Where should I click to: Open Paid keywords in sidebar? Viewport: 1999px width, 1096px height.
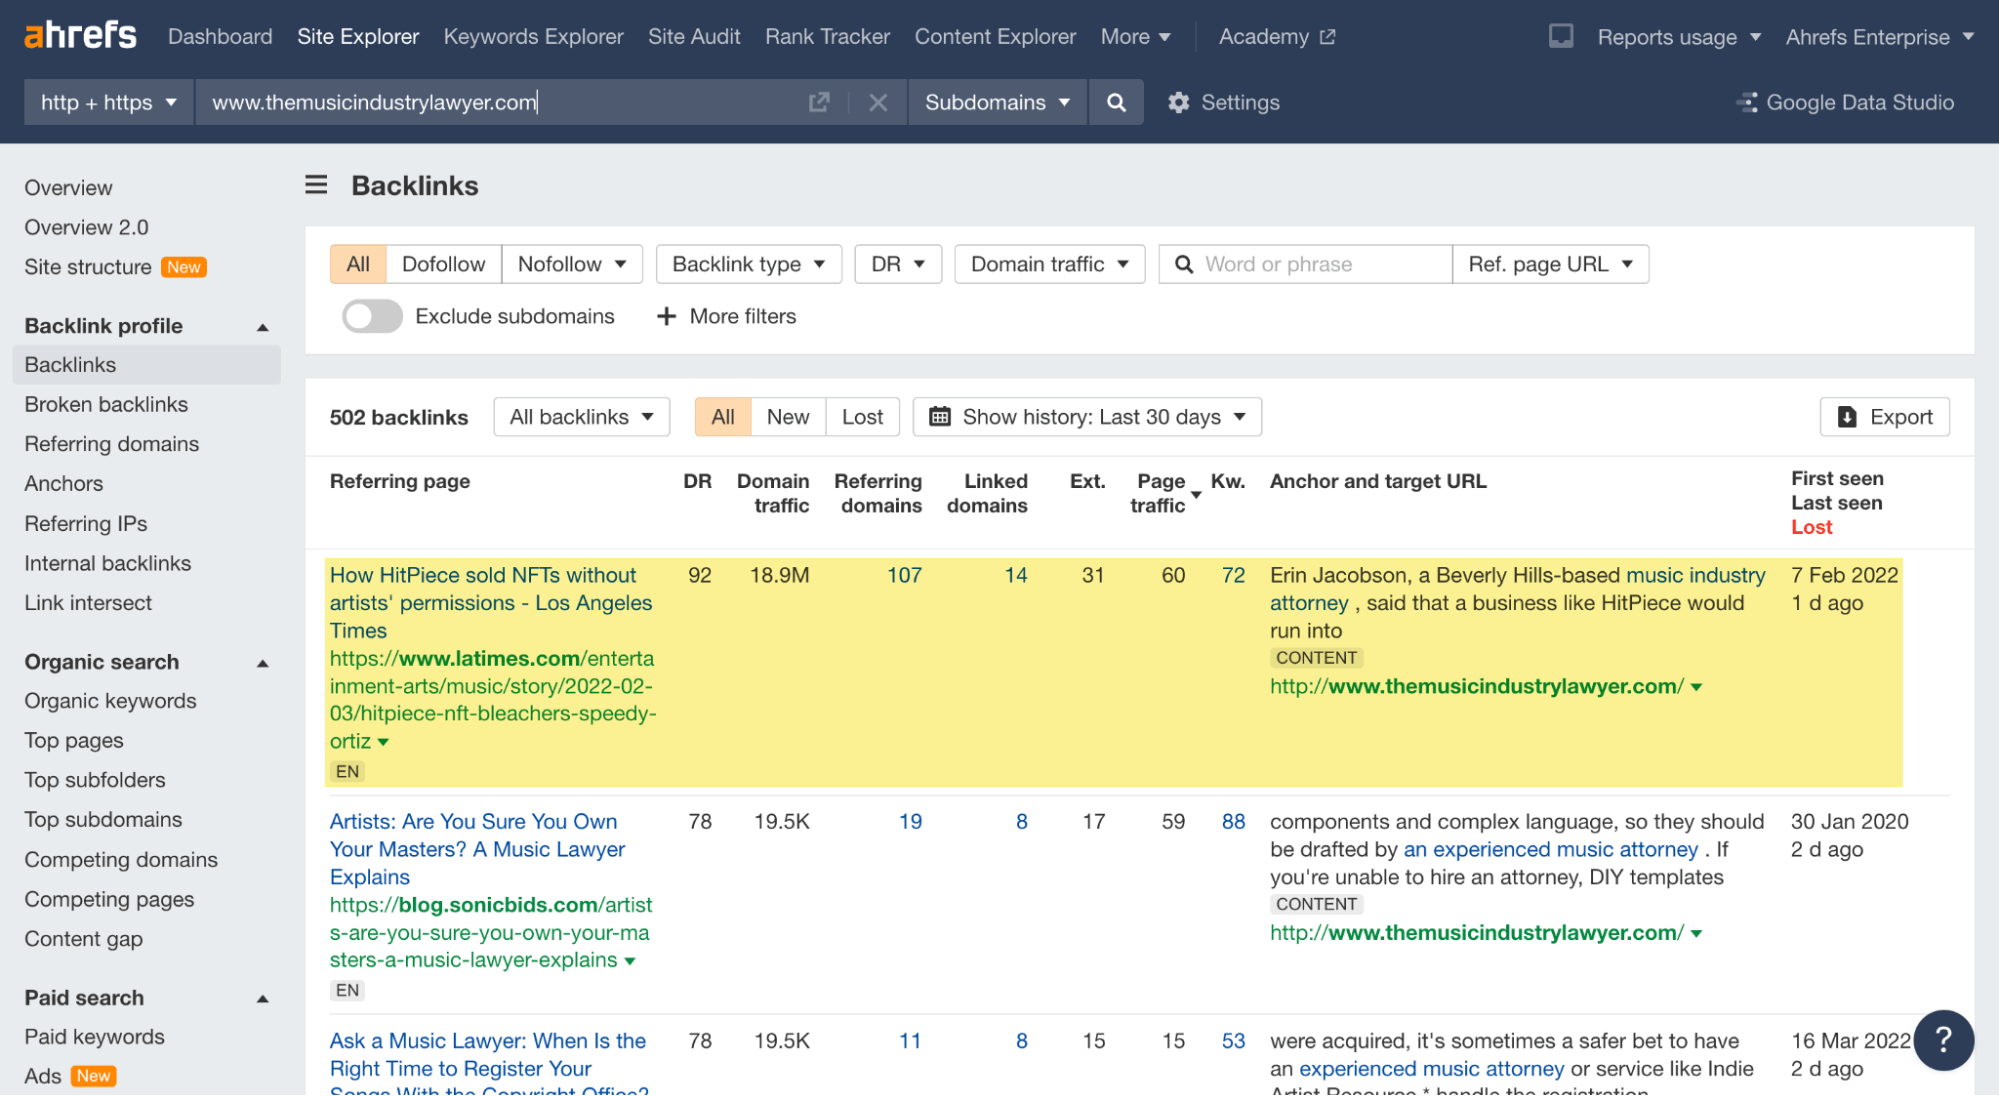pos(94,1037)
